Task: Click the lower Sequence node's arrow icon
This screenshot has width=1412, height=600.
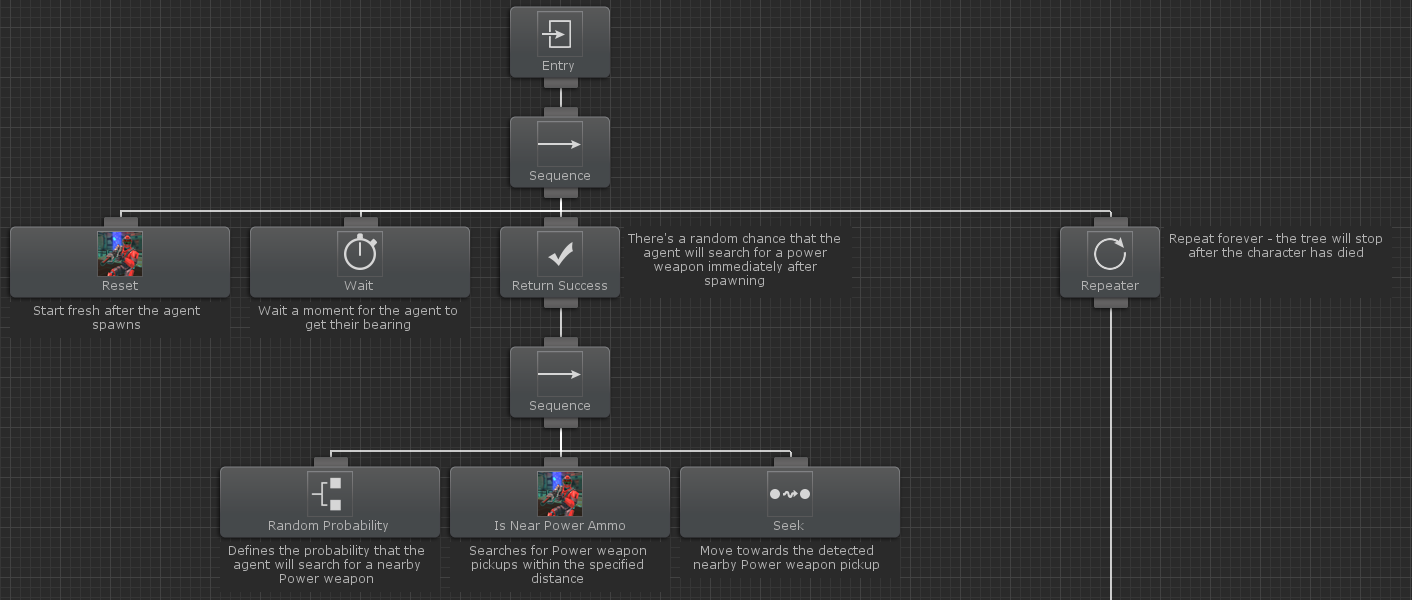Action: pyautogui.click(x=559, y=372)
